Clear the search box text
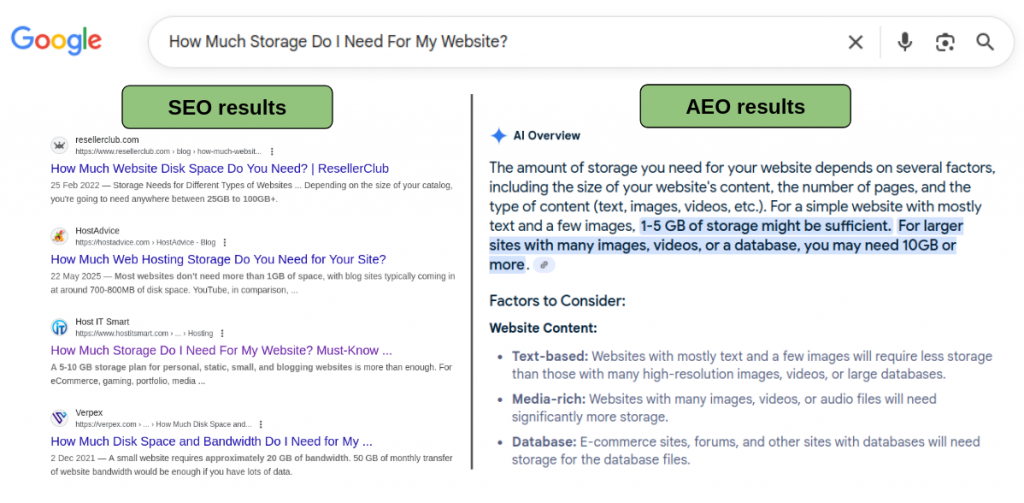 pos(856,42)
